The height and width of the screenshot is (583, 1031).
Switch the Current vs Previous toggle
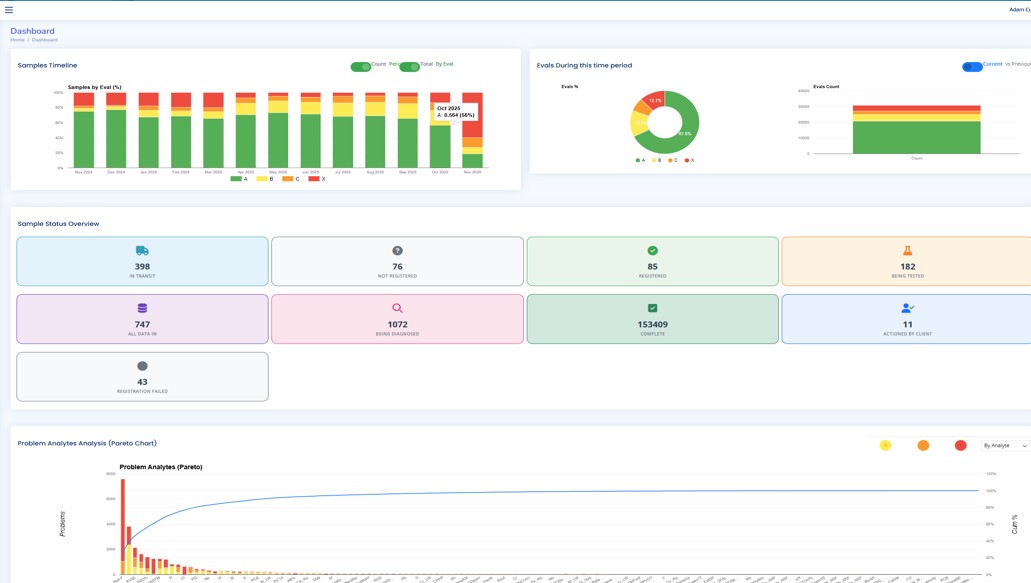(x=971, y=67)
